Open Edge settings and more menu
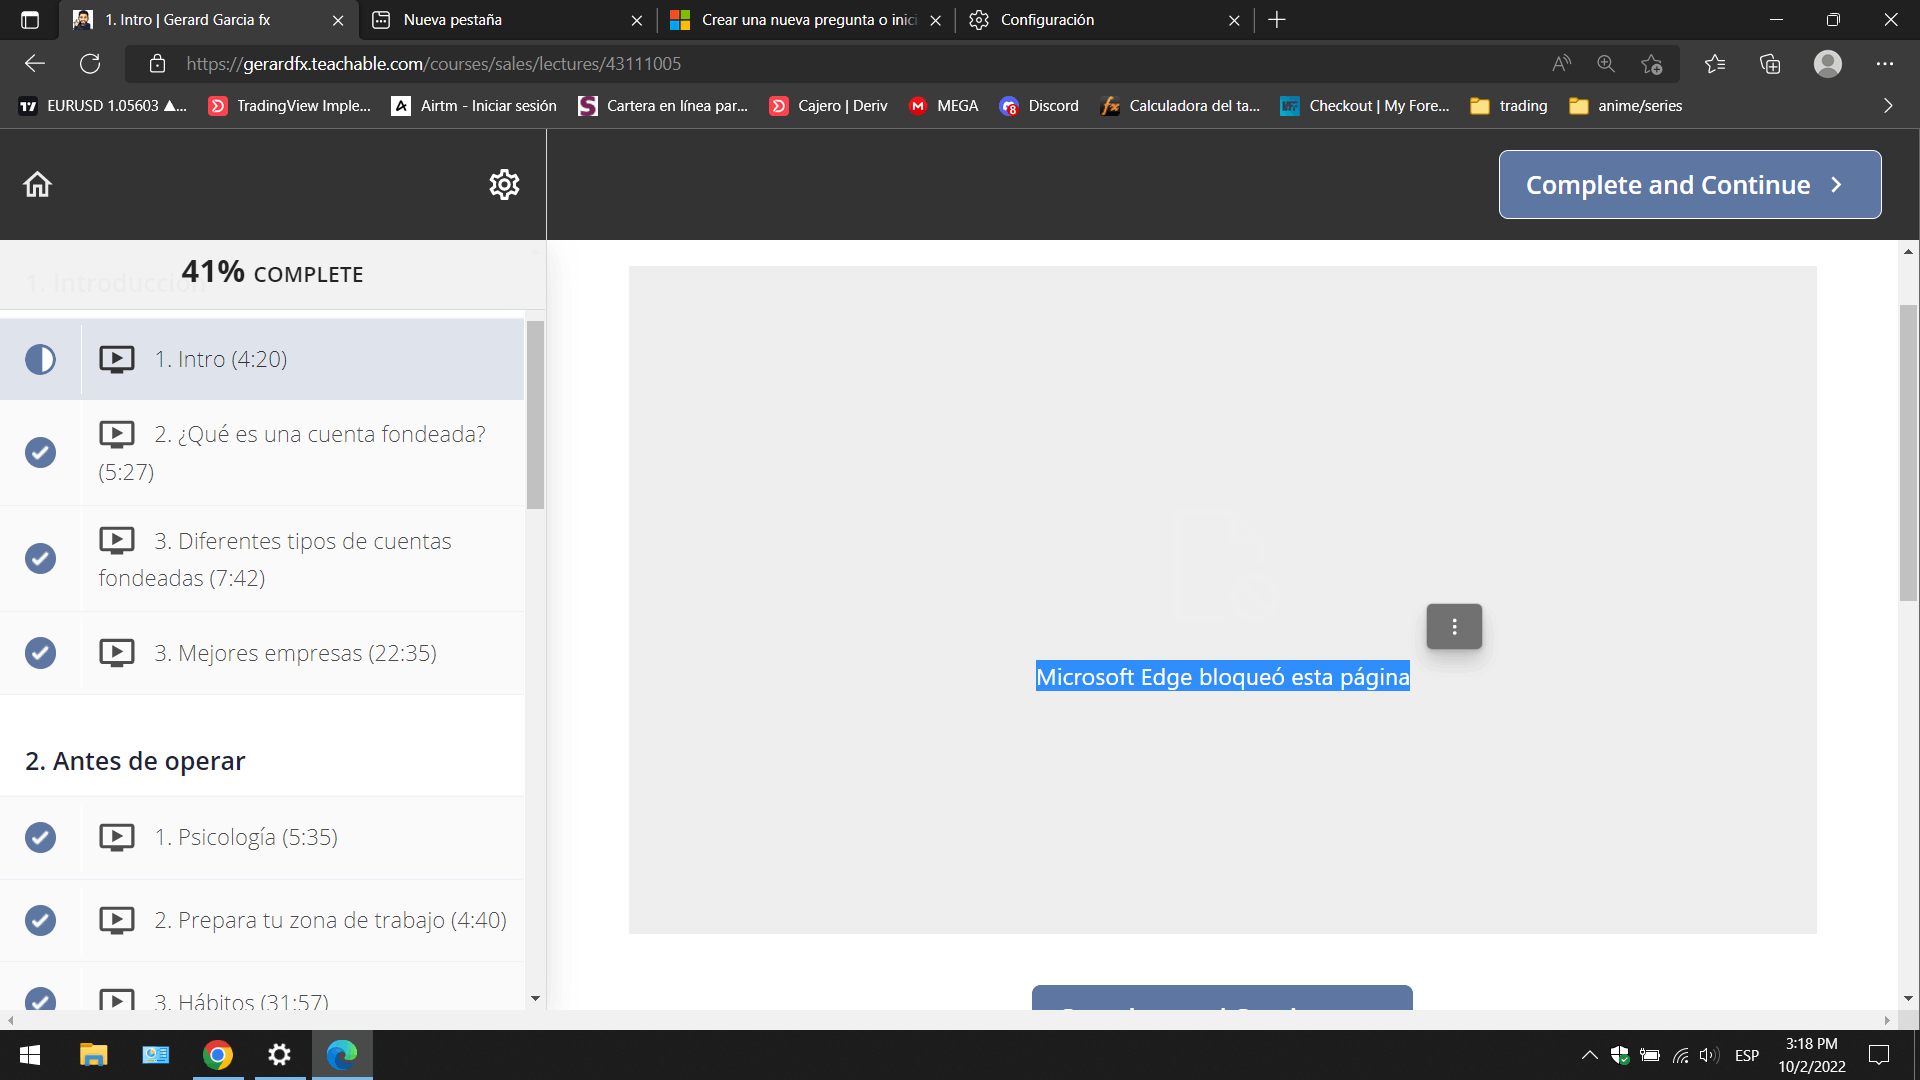This screenshot has width=1920, height=1080. point(1885,64)
